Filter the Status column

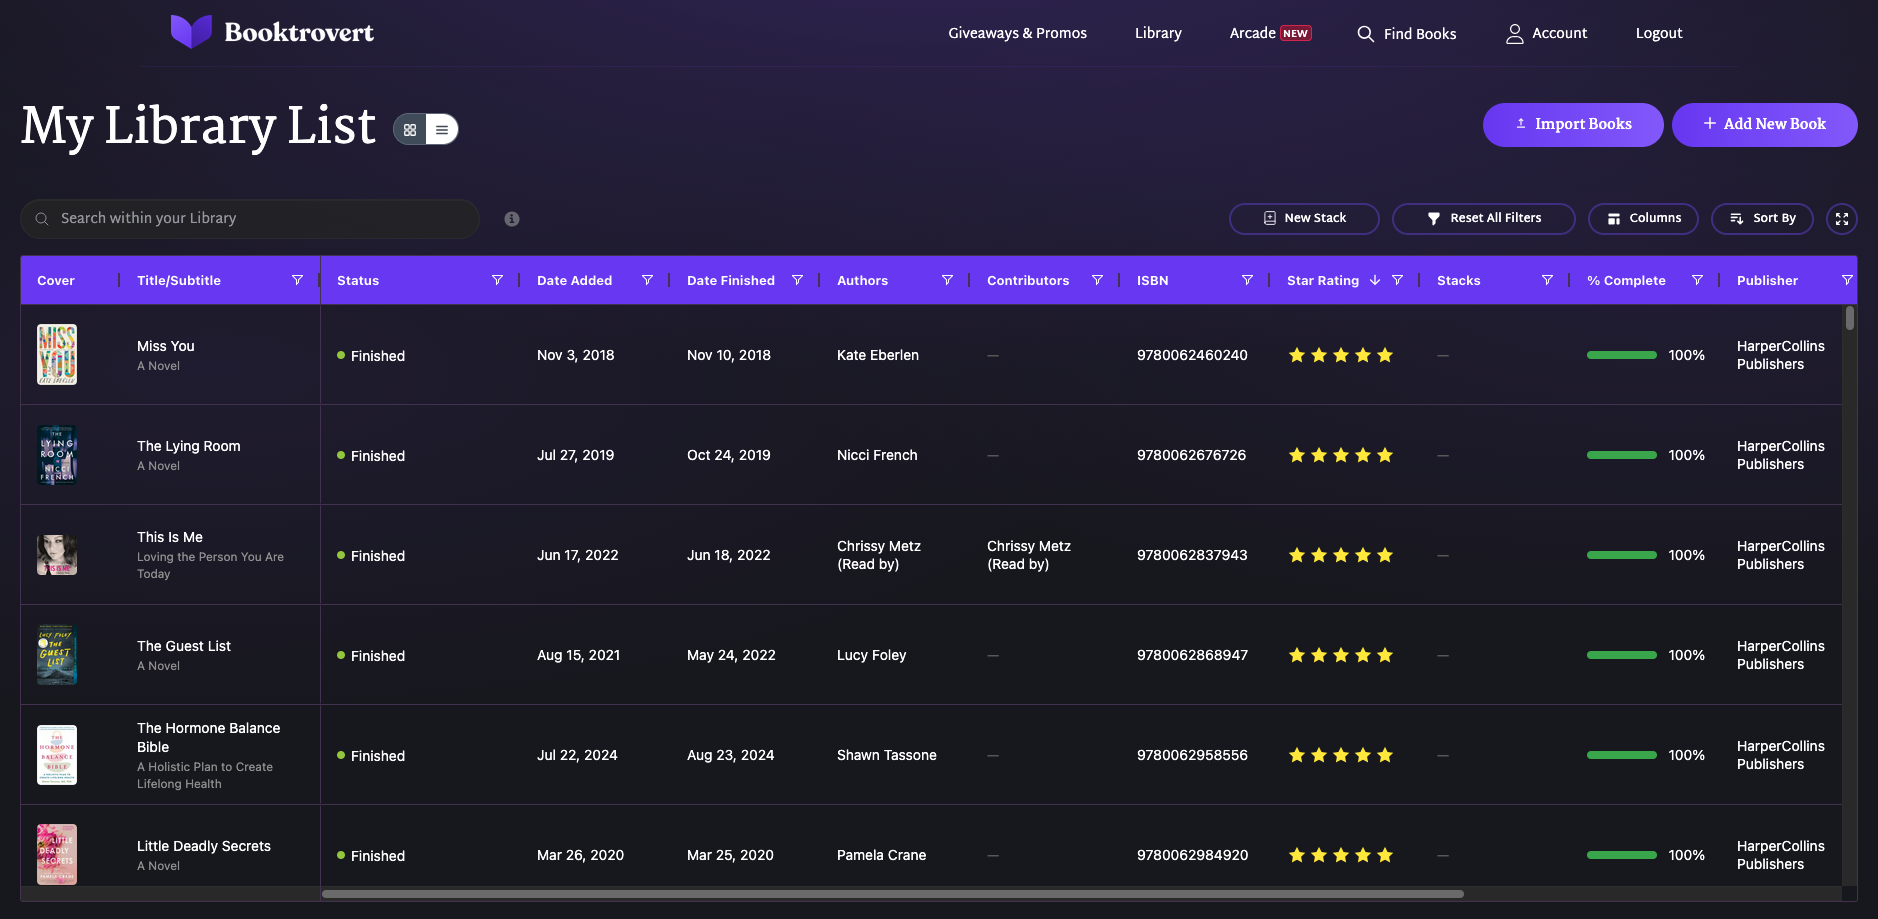497,280
